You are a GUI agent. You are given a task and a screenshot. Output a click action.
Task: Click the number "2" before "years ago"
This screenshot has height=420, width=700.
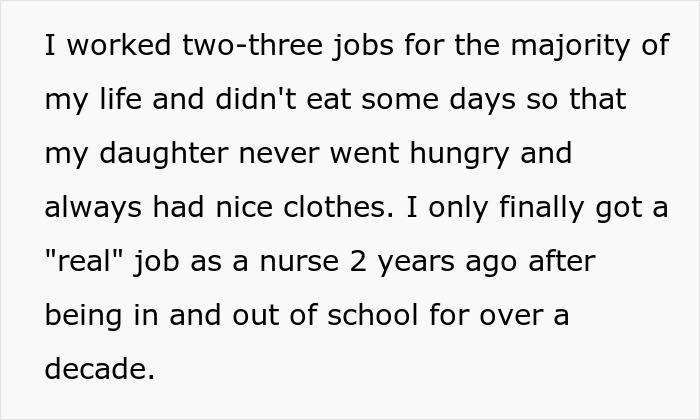tap(418, 260)
